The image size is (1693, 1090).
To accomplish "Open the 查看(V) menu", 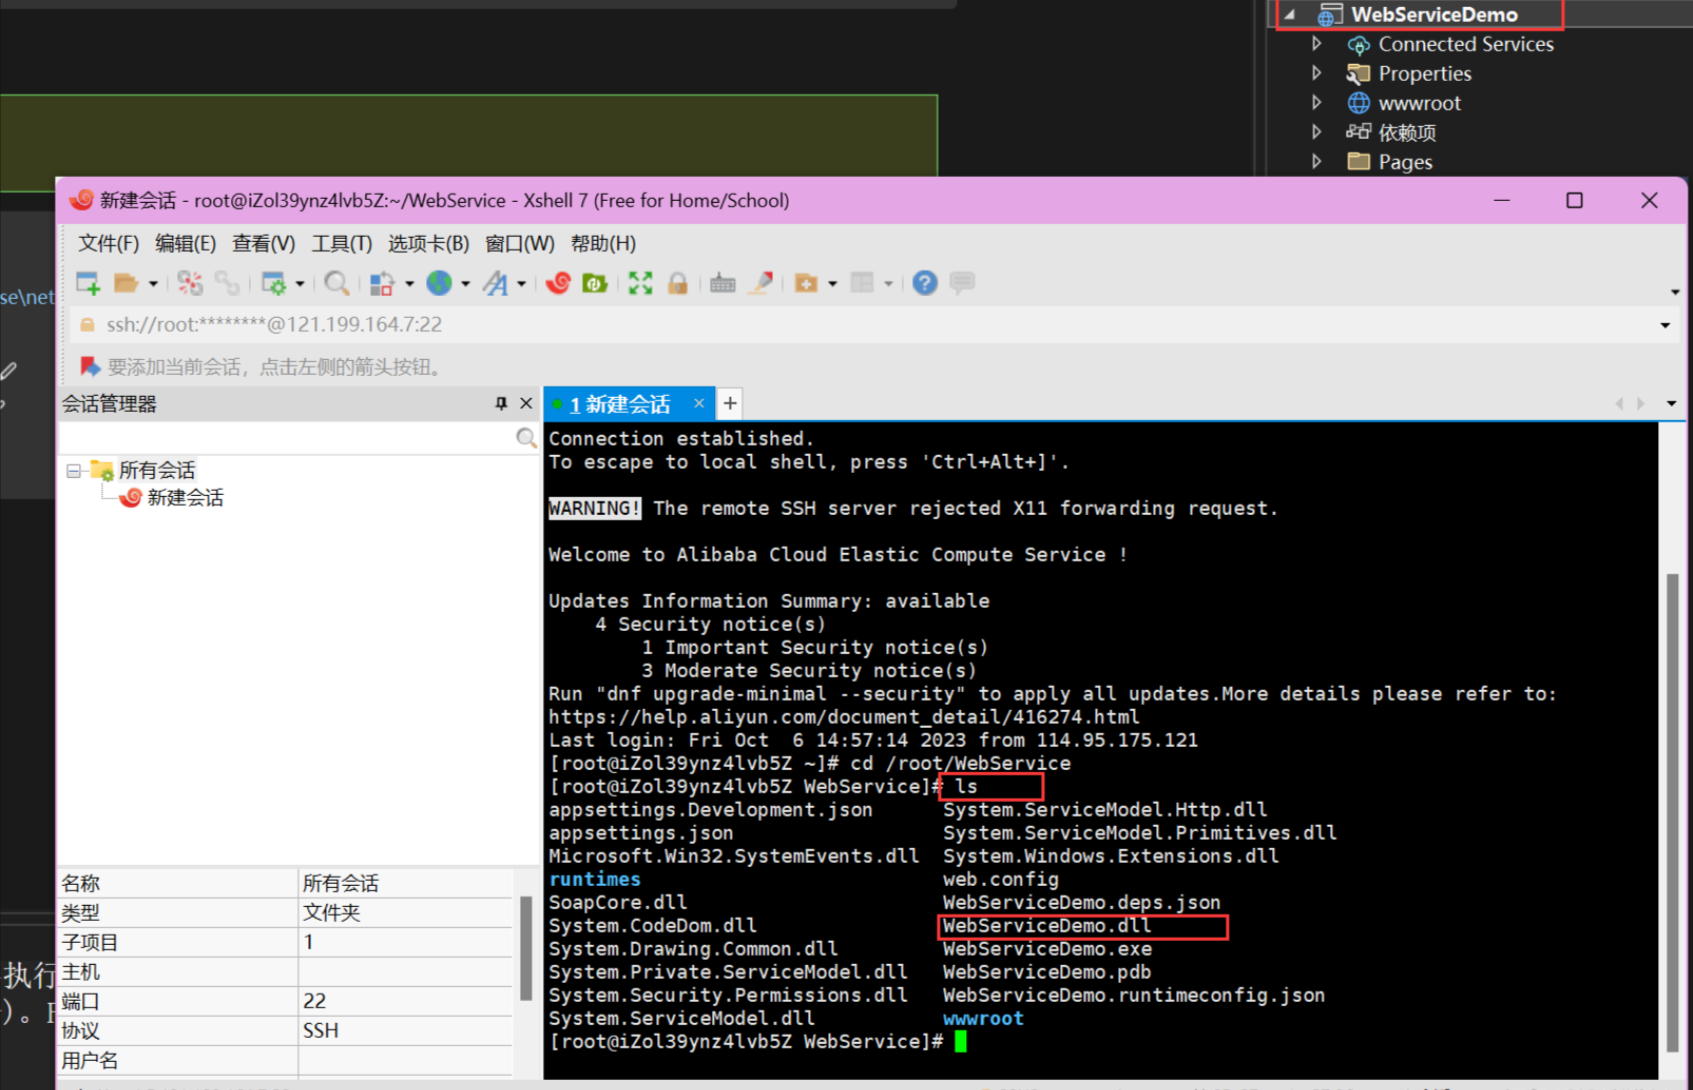I will 262,243.
